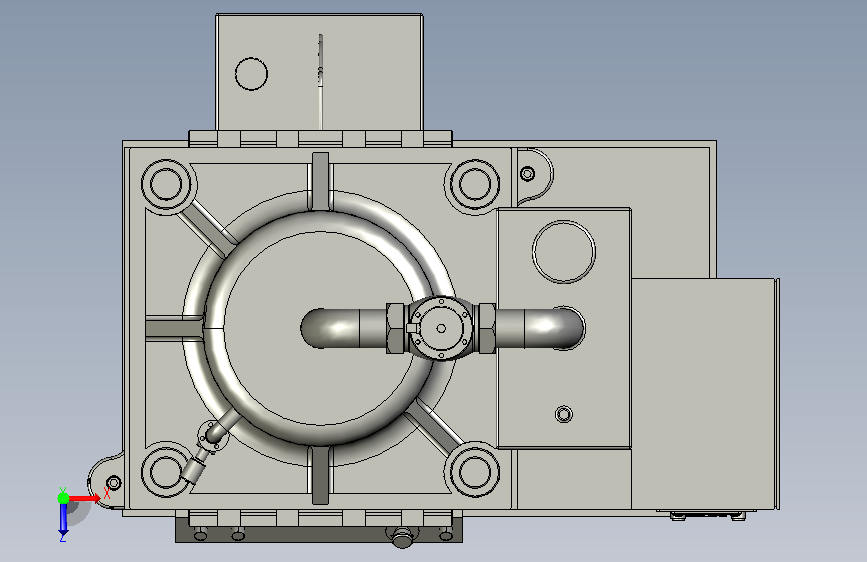Viewport: 867px width, 562px height.
Task: Select the central valve round cap
Action: point(441,329)
